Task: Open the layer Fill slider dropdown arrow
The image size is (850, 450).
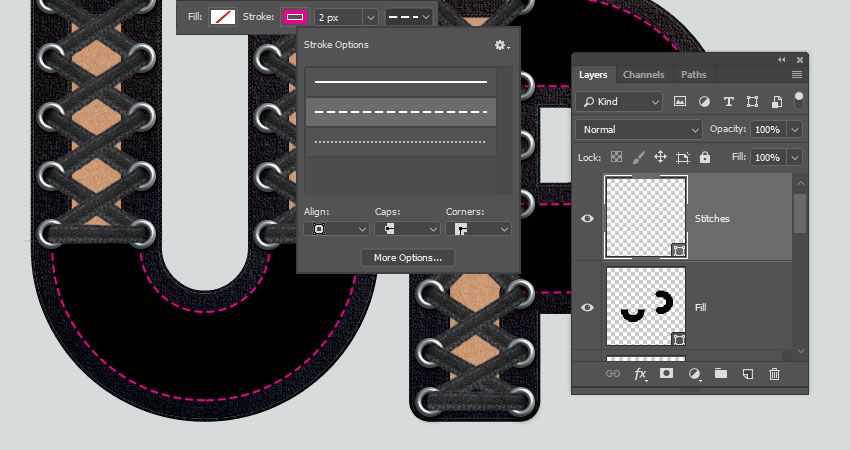Action: coord(795,157)
